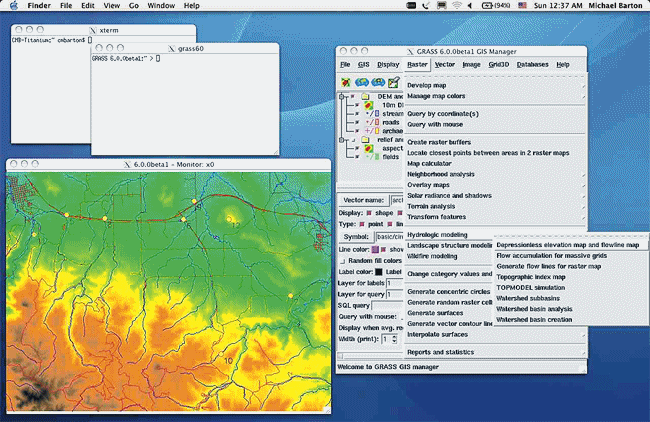Click the third blue globe toolbar icon

pyautogui.click(x=378, y=82)
